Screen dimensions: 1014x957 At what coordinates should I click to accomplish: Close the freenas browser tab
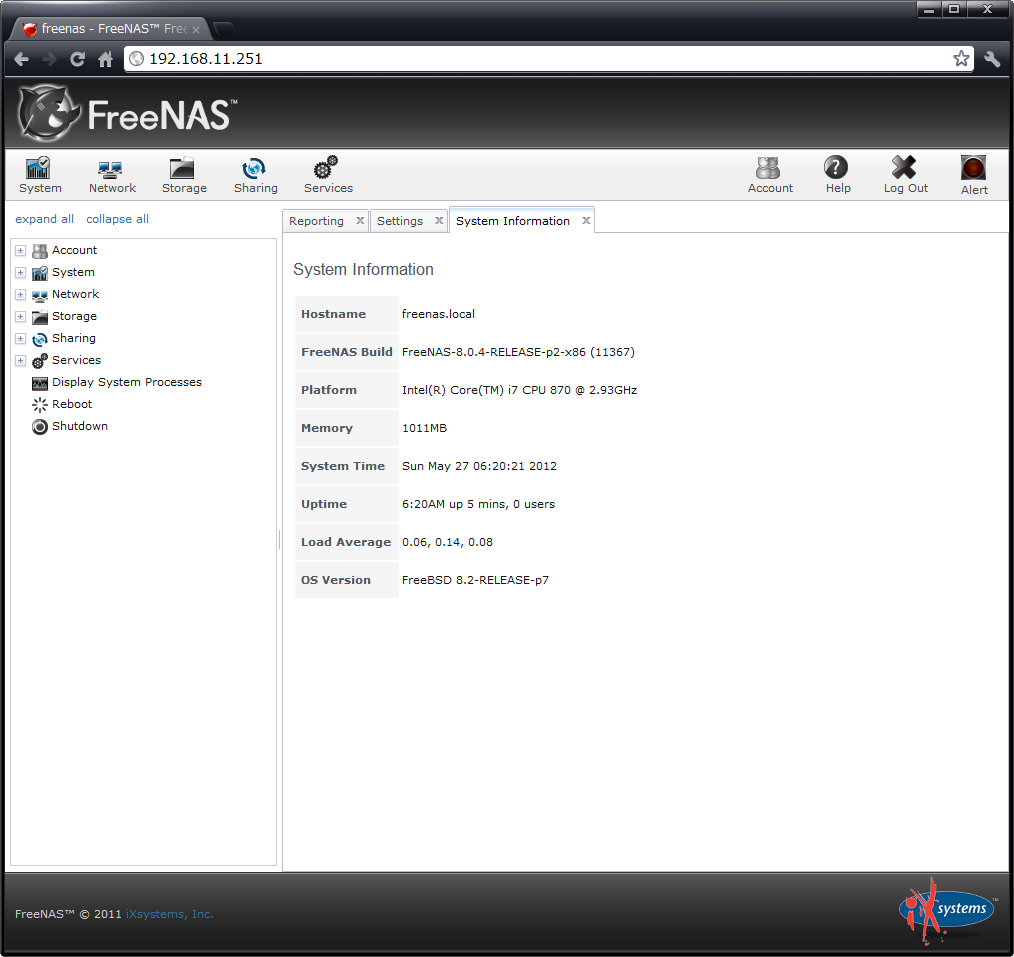196,30
